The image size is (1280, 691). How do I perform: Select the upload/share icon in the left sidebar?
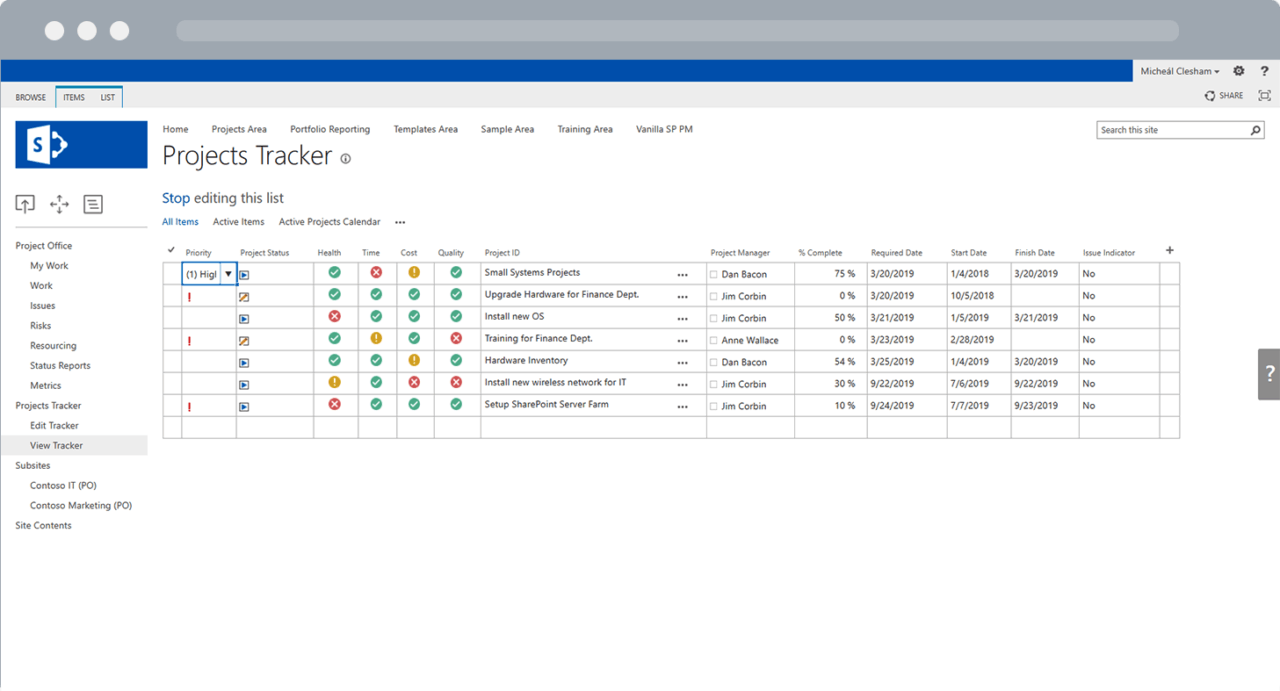point(25,203)
